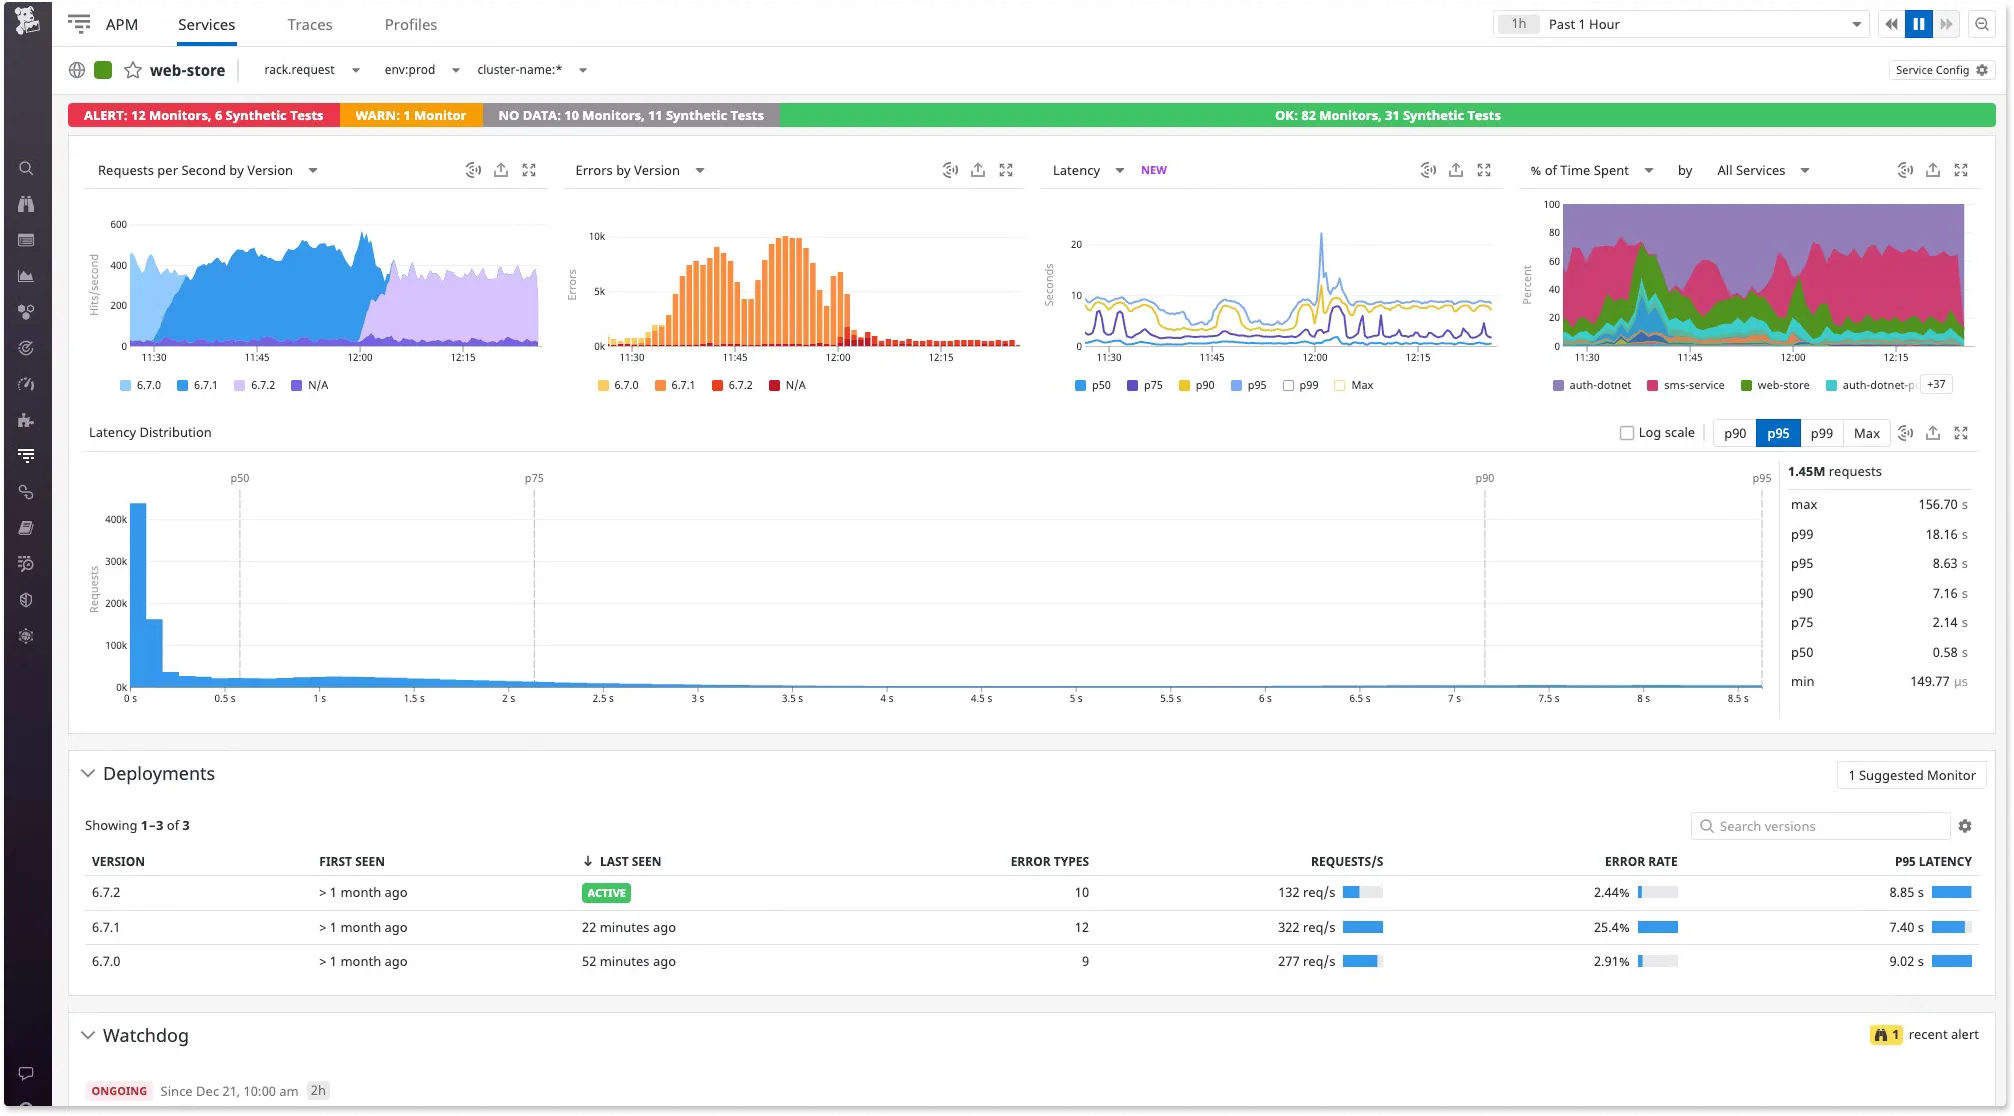Open the Service Config button

pos(1941,70)
